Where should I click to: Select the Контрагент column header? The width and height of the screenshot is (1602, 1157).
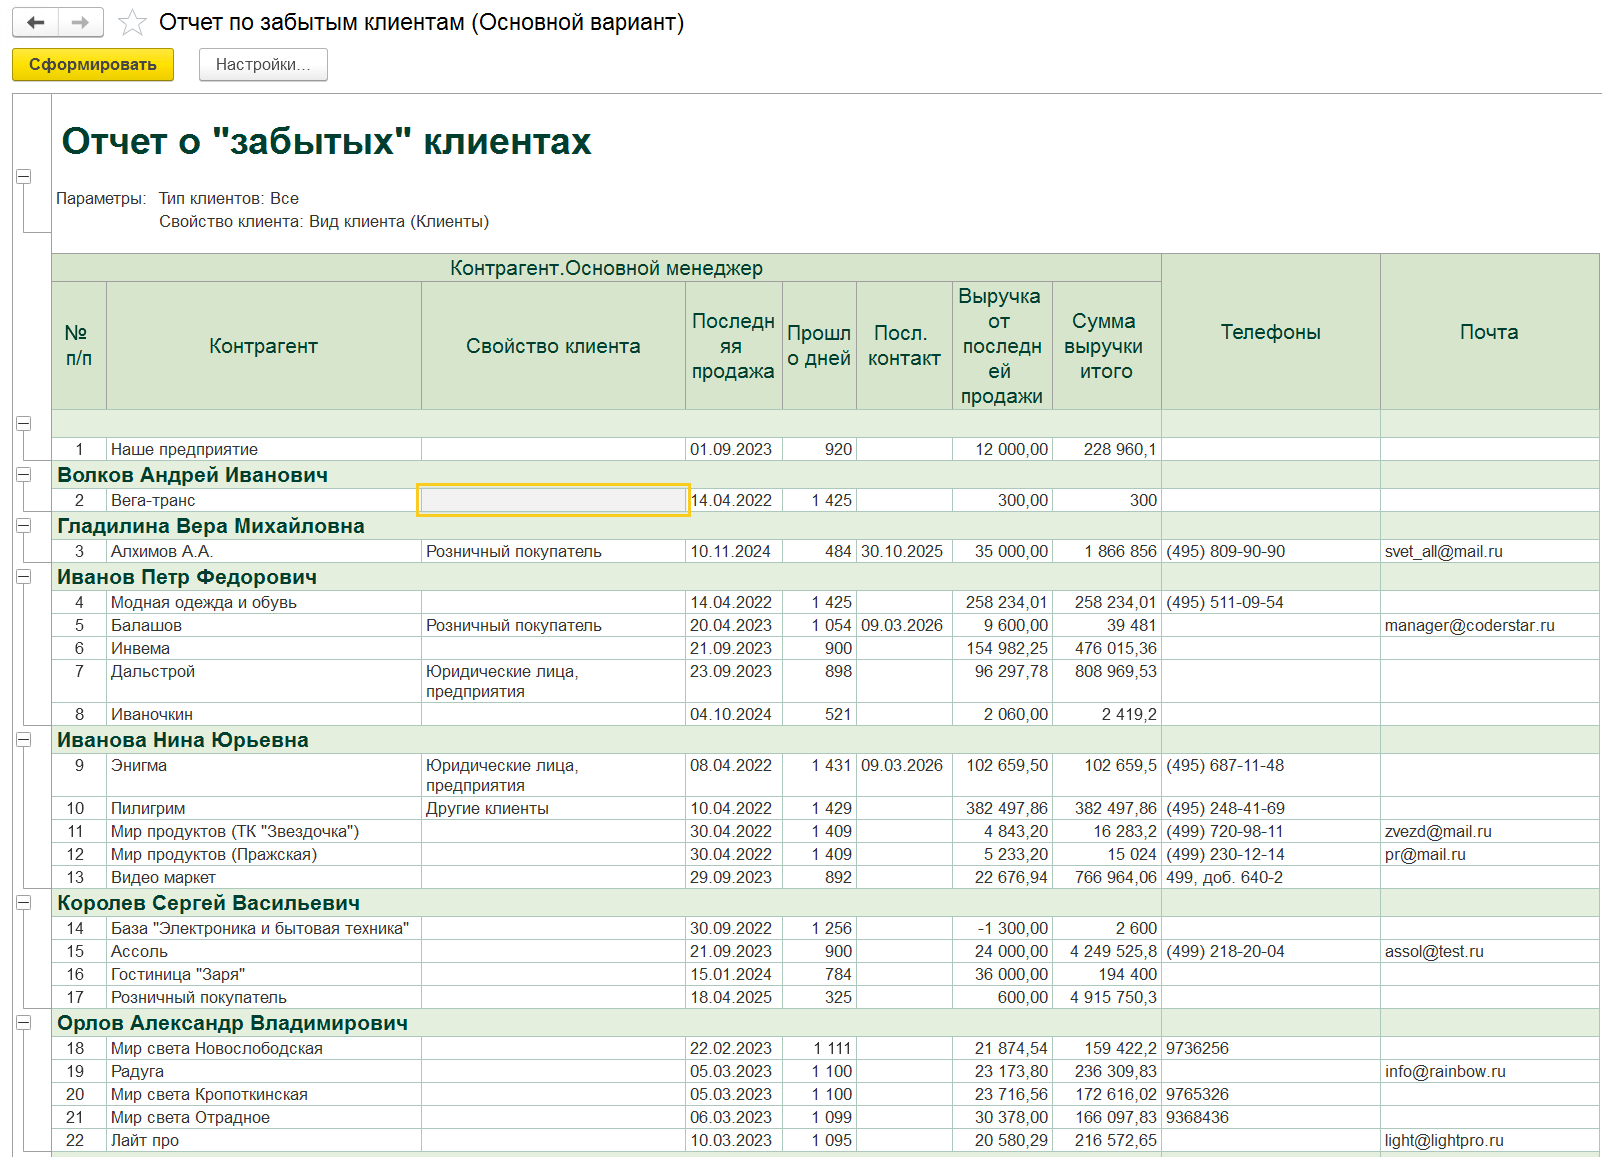263,346
